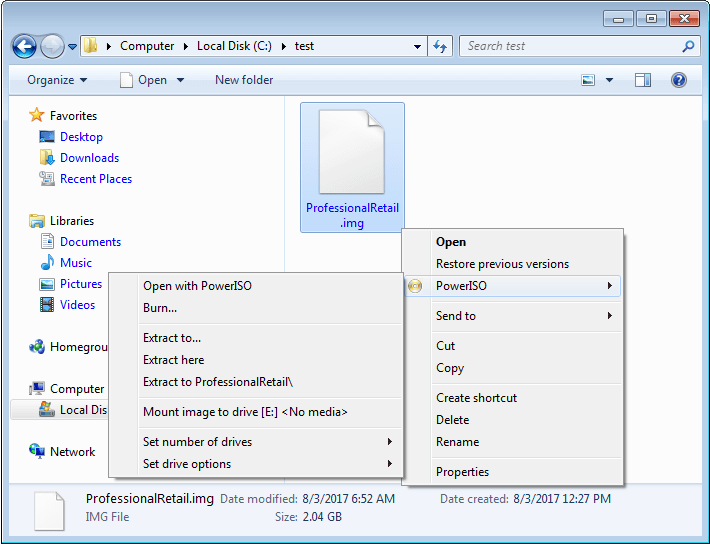Open the address bar history dropdown
Screen dimensions: 710x544
417,46
